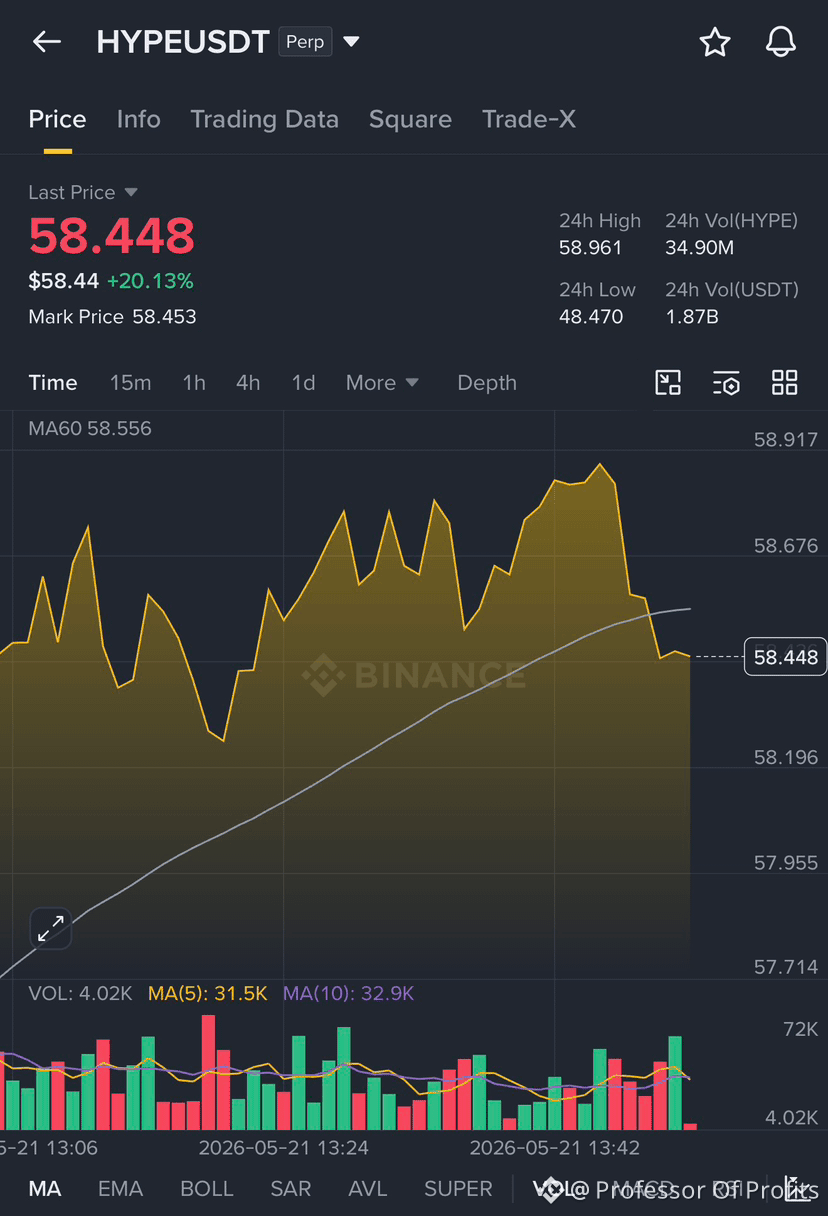Tap the 72K volume axis label
Image resolution: width=828 pixels, height=1216 pixels.
(801, 1029)
